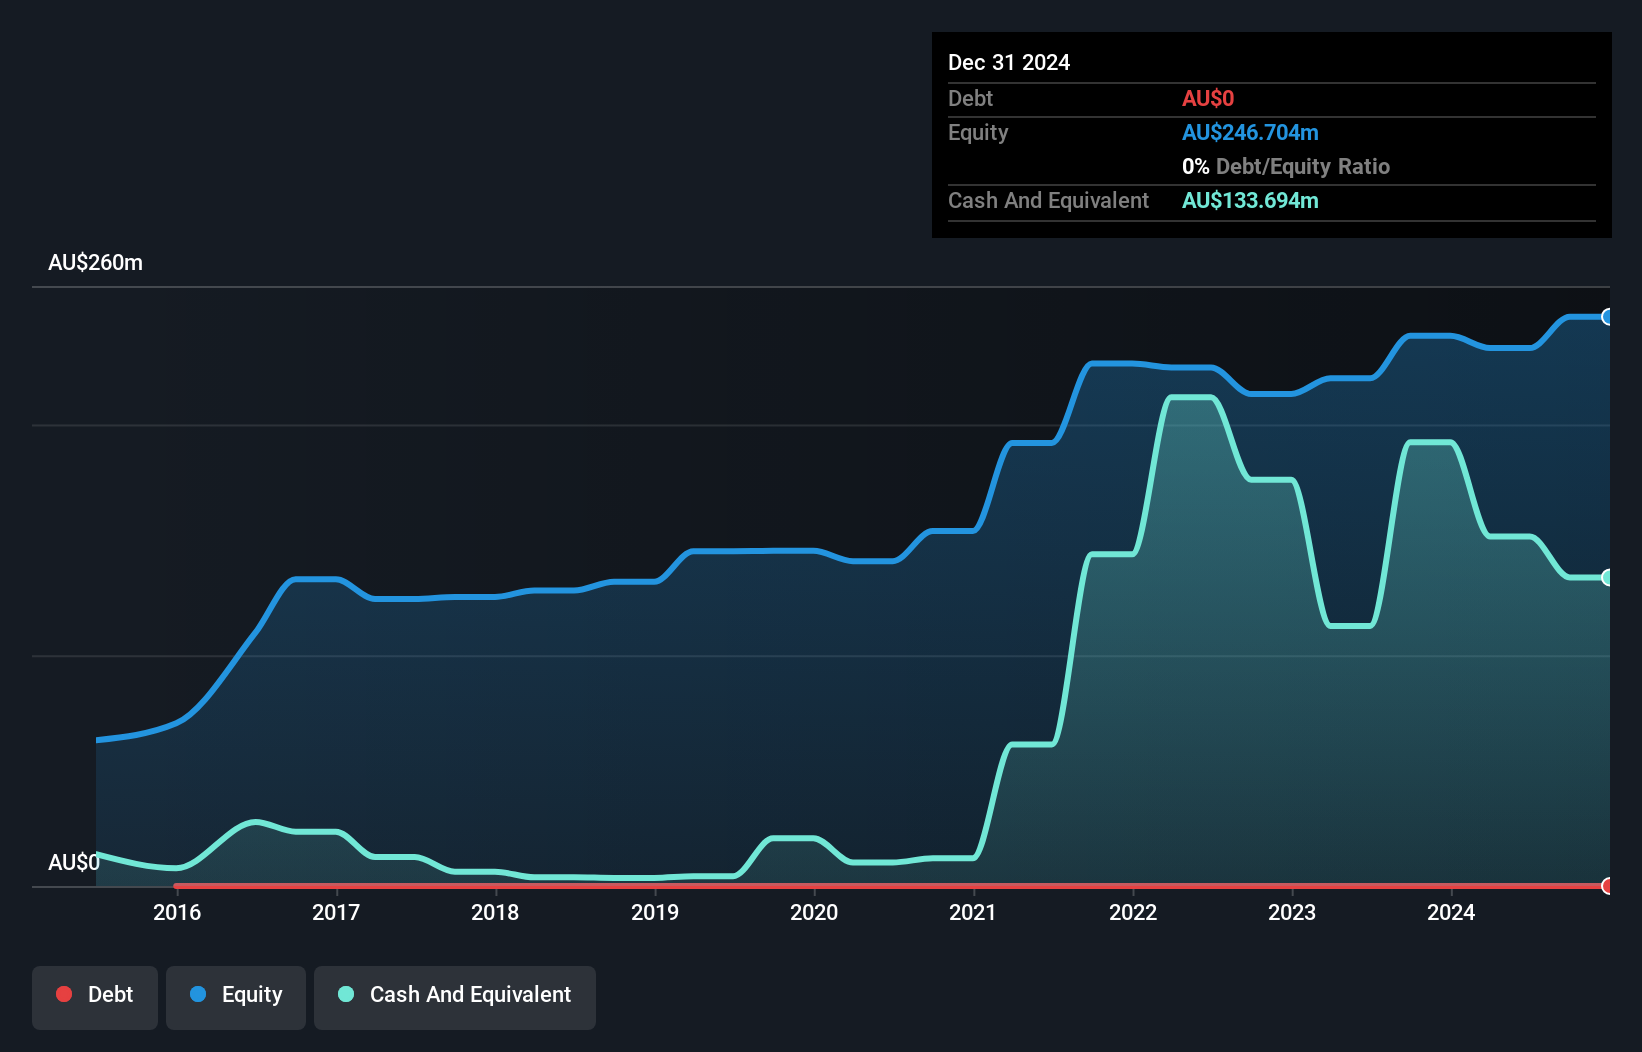
Task: Click the AU$0 y-axis label
Action: click(74, 862)
